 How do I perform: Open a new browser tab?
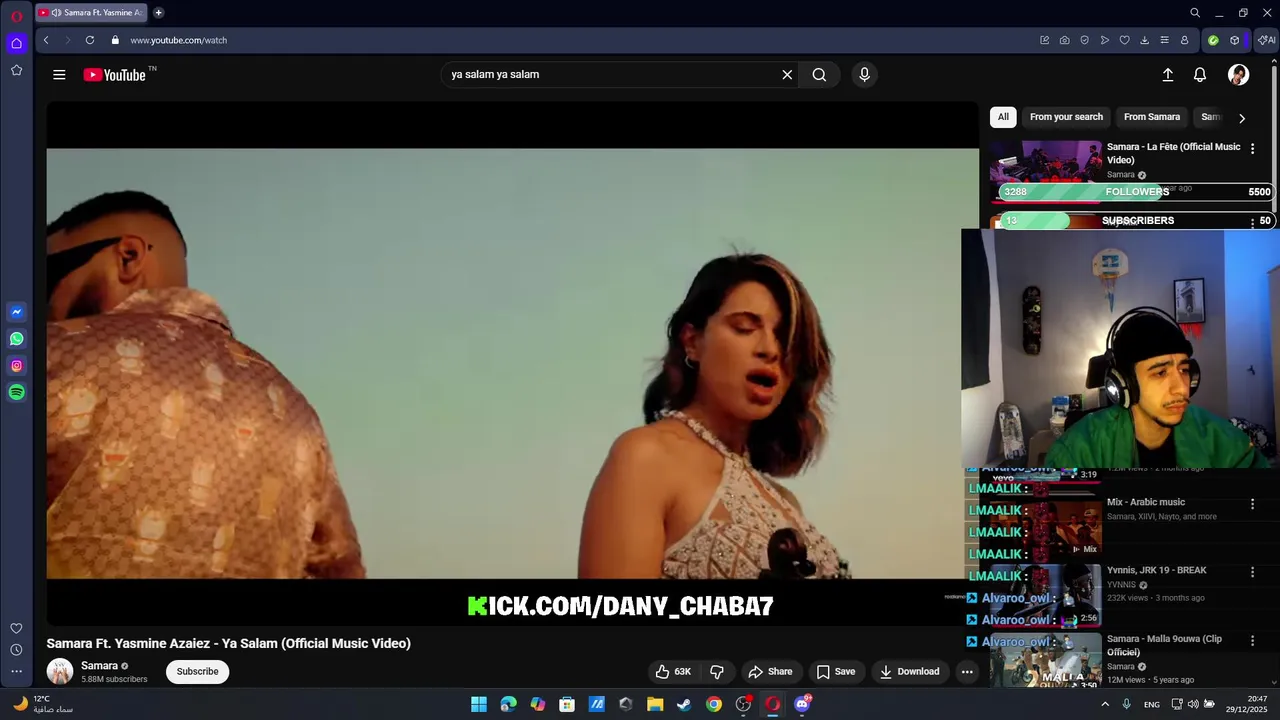pyautogui.click(x=158, y=13)
